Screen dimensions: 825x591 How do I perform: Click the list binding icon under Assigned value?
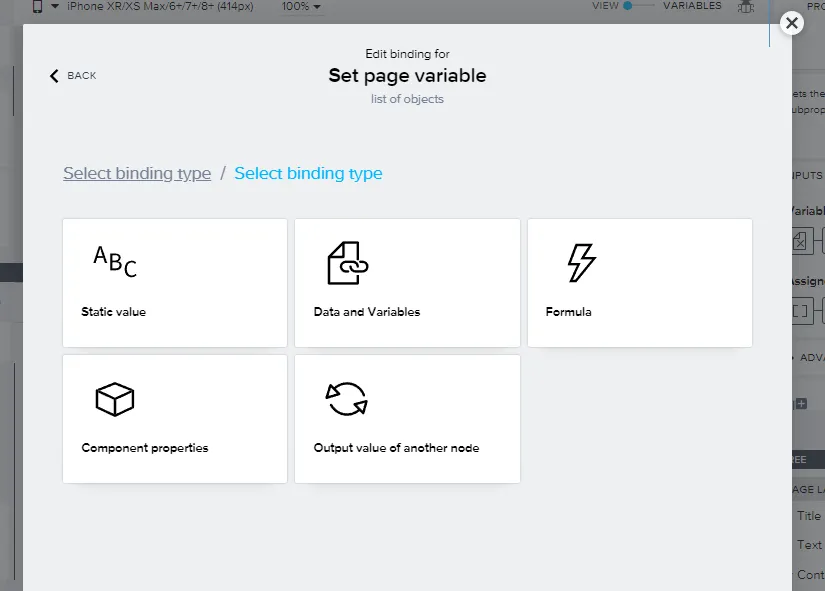click(x=800, y=311)
